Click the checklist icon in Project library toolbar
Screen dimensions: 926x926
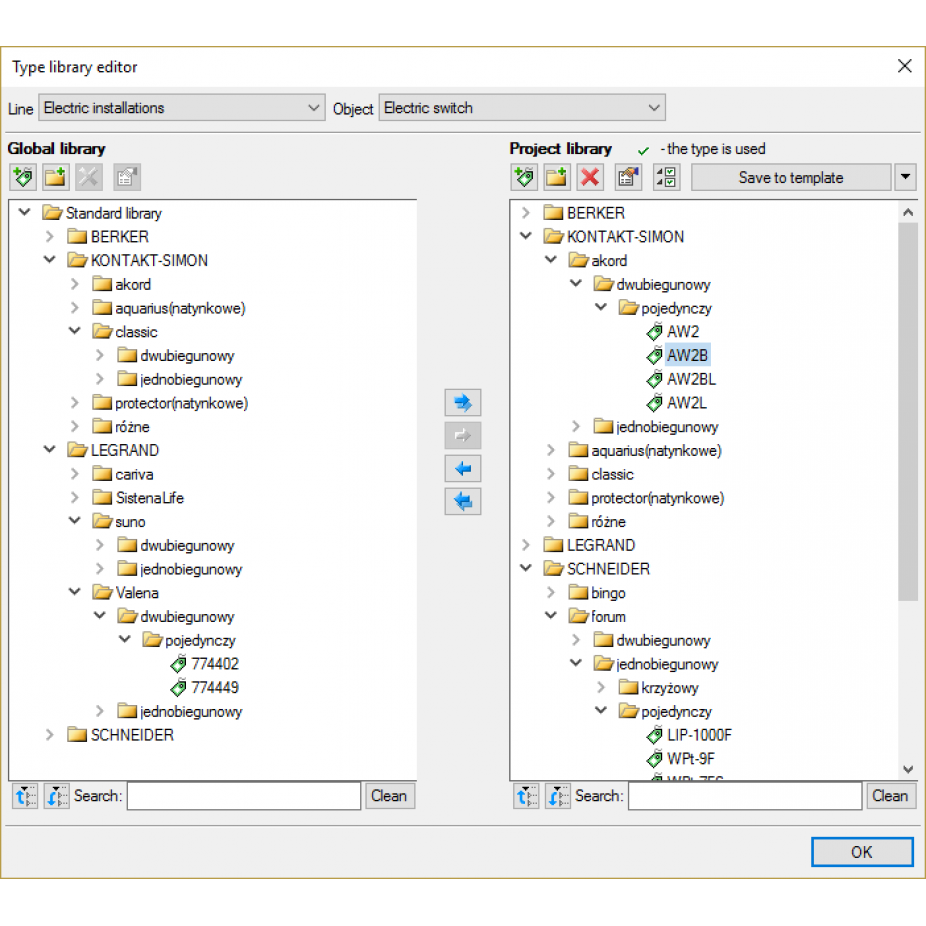(667, 177)
